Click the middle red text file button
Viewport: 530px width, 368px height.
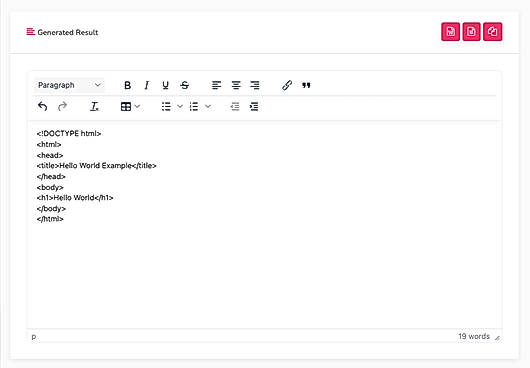[471, 32]
